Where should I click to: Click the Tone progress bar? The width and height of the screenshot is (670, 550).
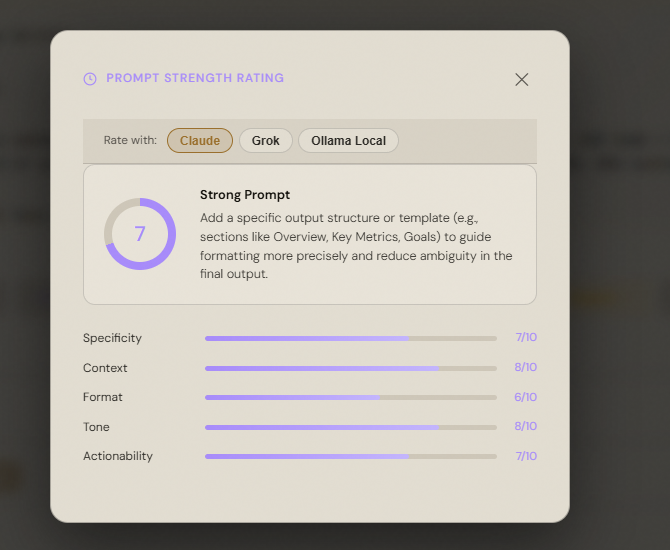[x=351, y=427]
